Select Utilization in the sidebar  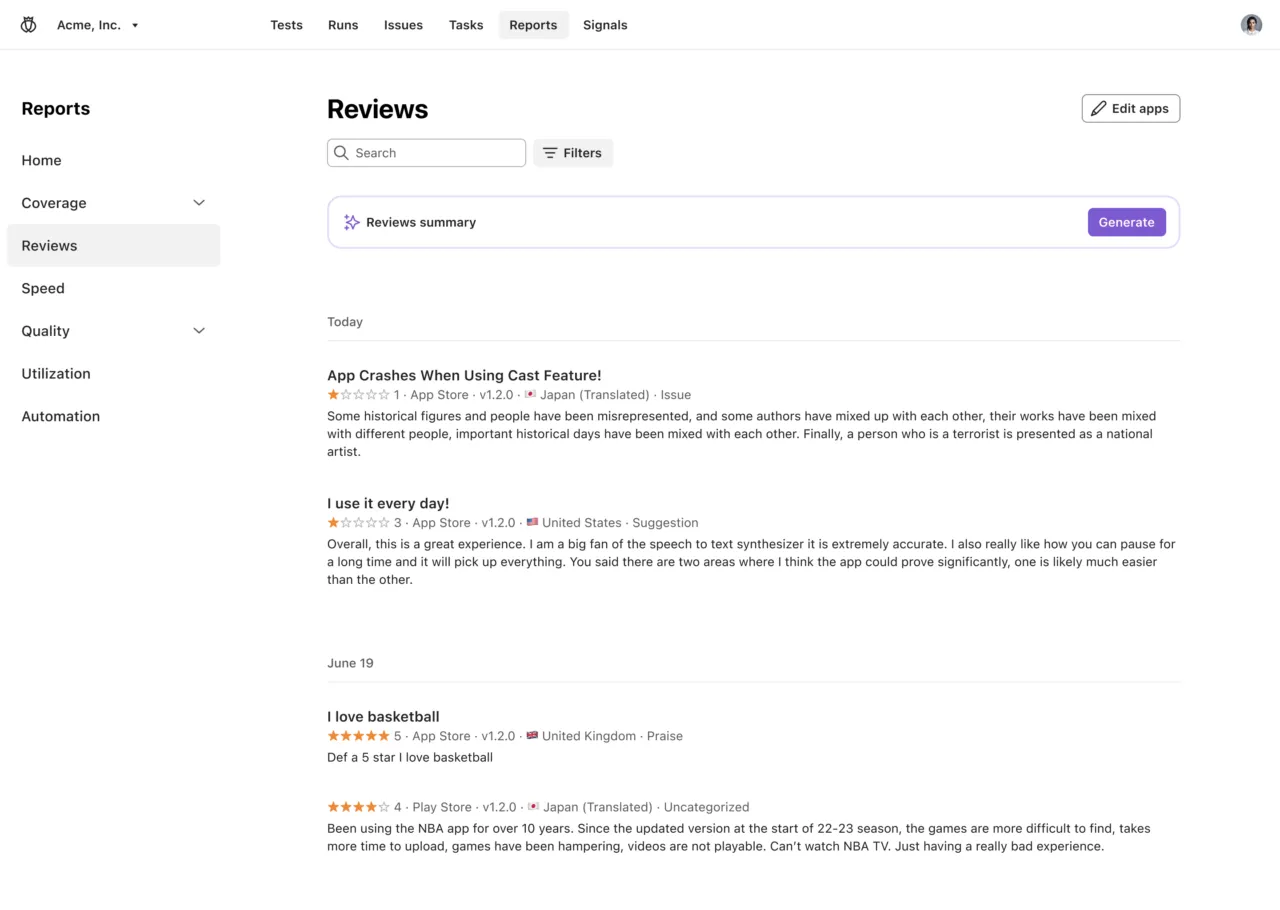[x=56, y=373]
